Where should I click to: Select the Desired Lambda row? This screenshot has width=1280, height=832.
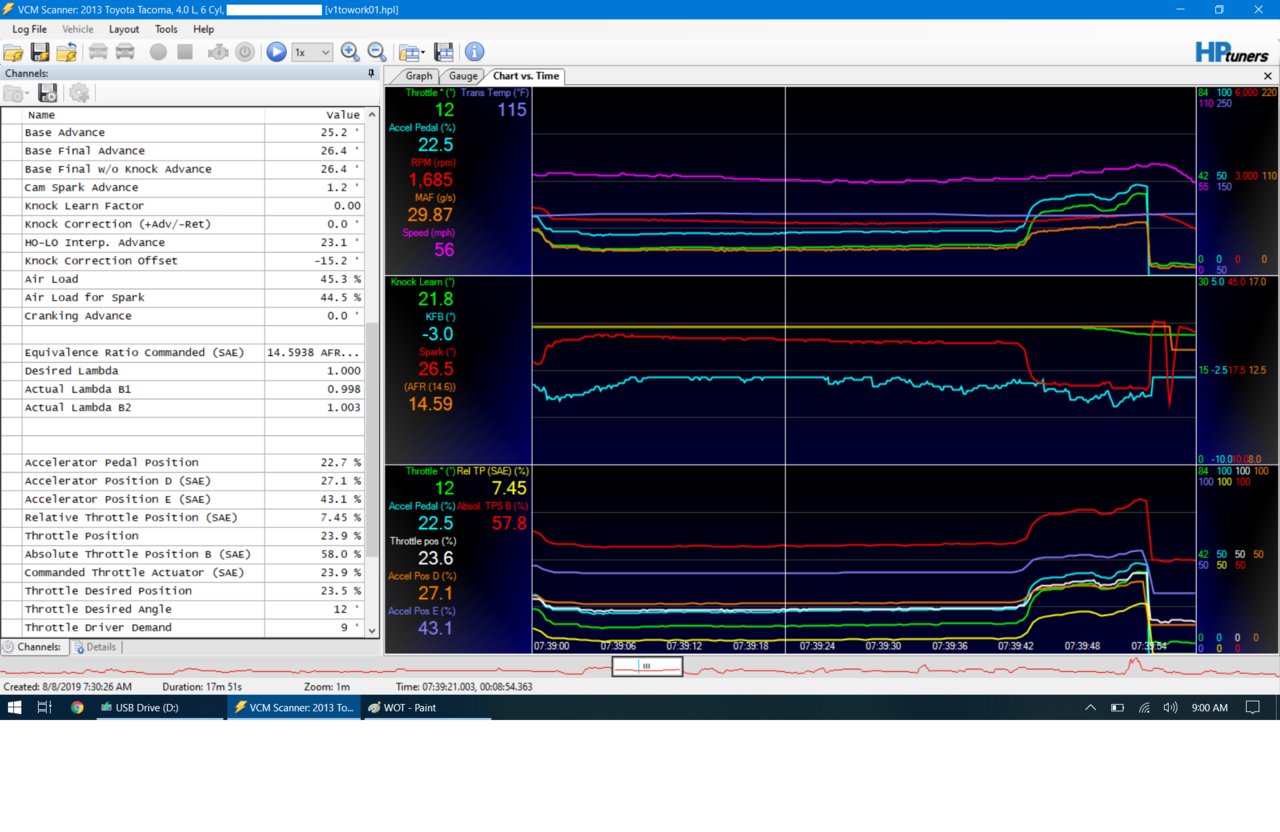point(183,371)
